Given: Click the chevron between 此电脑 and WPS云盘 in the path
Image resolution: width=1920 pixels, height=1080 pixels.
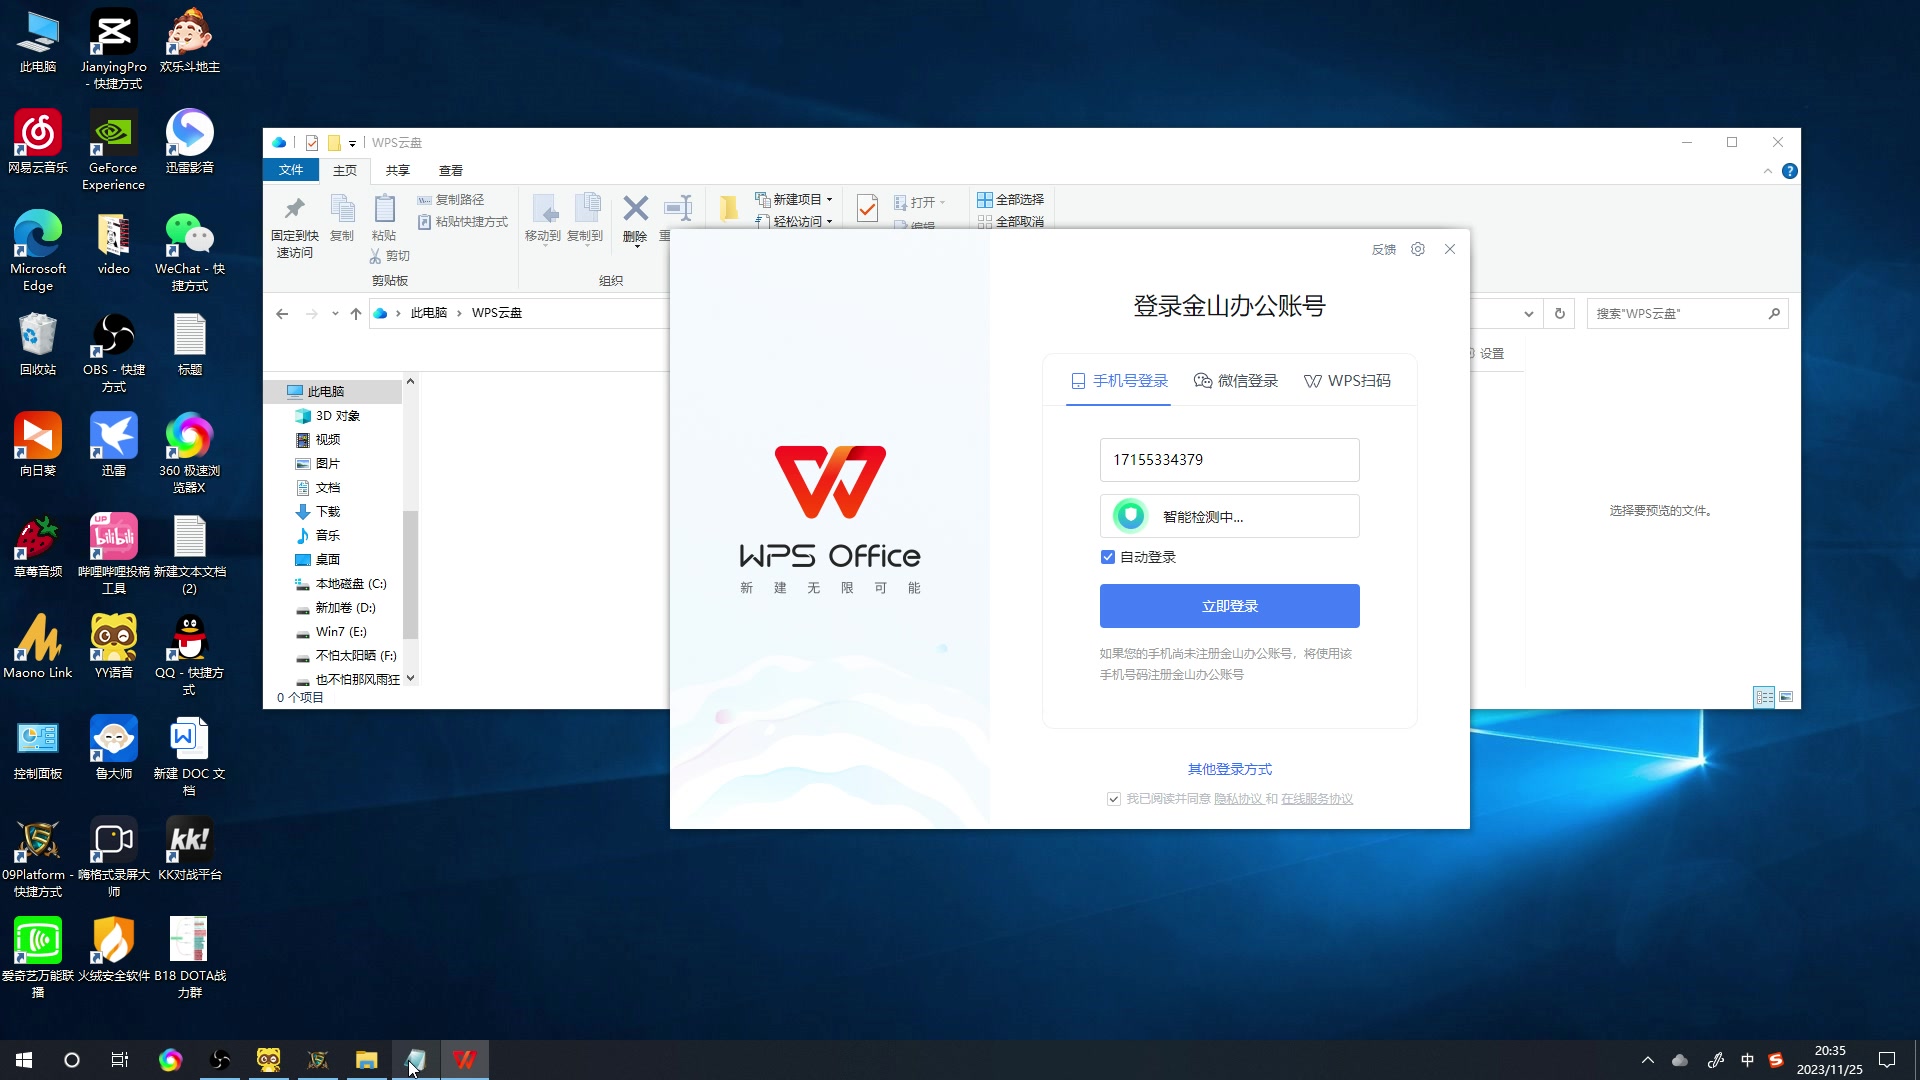Looking at the screenshot, I should coord(459,314).
